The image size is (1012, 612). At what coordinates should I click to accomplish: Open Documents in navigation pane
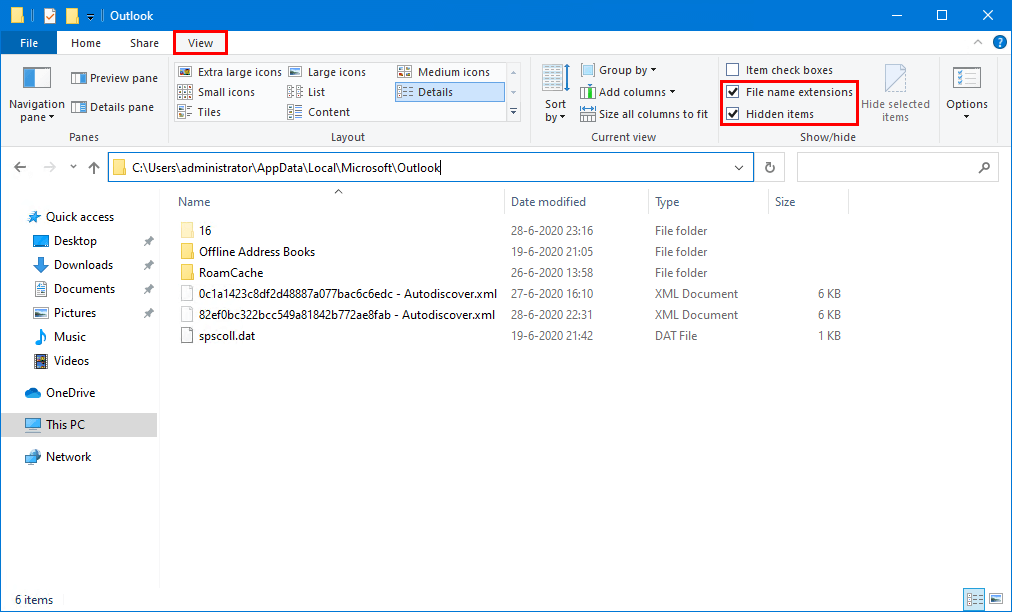click(85, 289)
